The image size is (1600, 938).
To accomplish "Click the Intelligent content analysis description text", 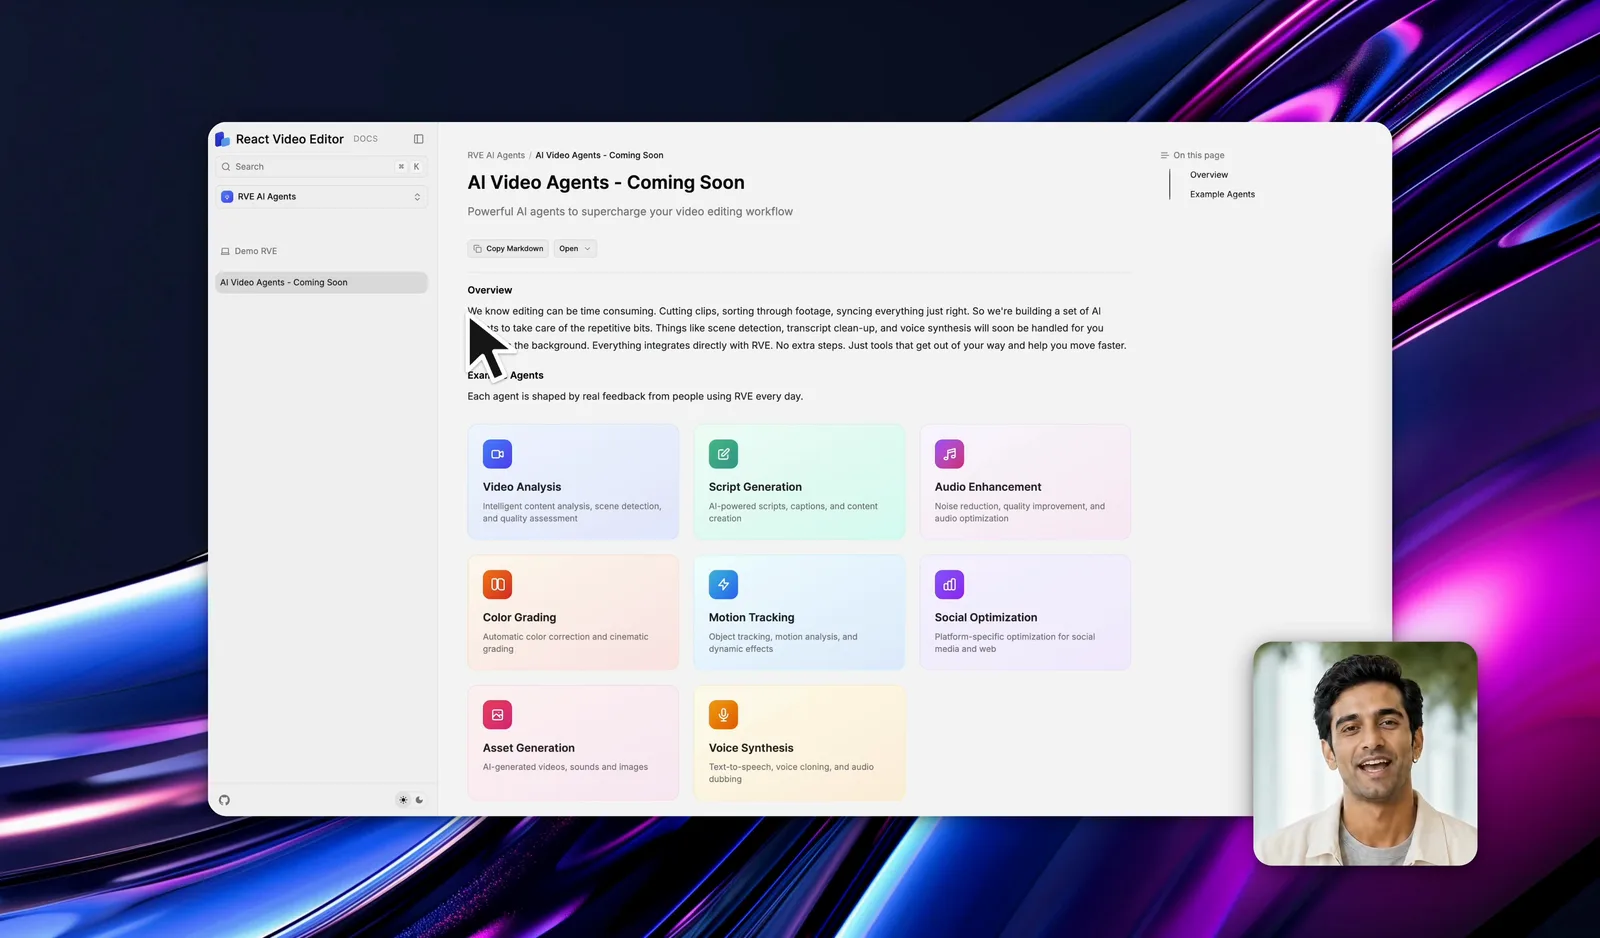I will 572,513.
